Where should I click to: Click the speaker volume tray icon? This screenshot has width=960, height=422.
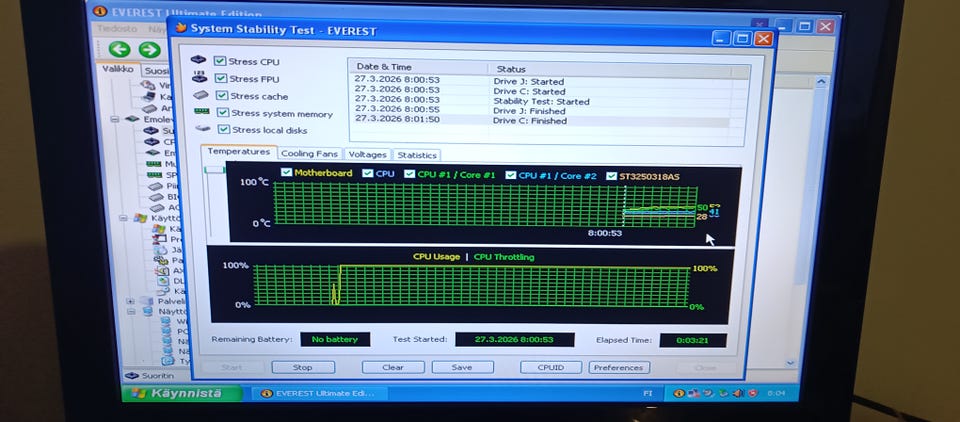(738, 393)
